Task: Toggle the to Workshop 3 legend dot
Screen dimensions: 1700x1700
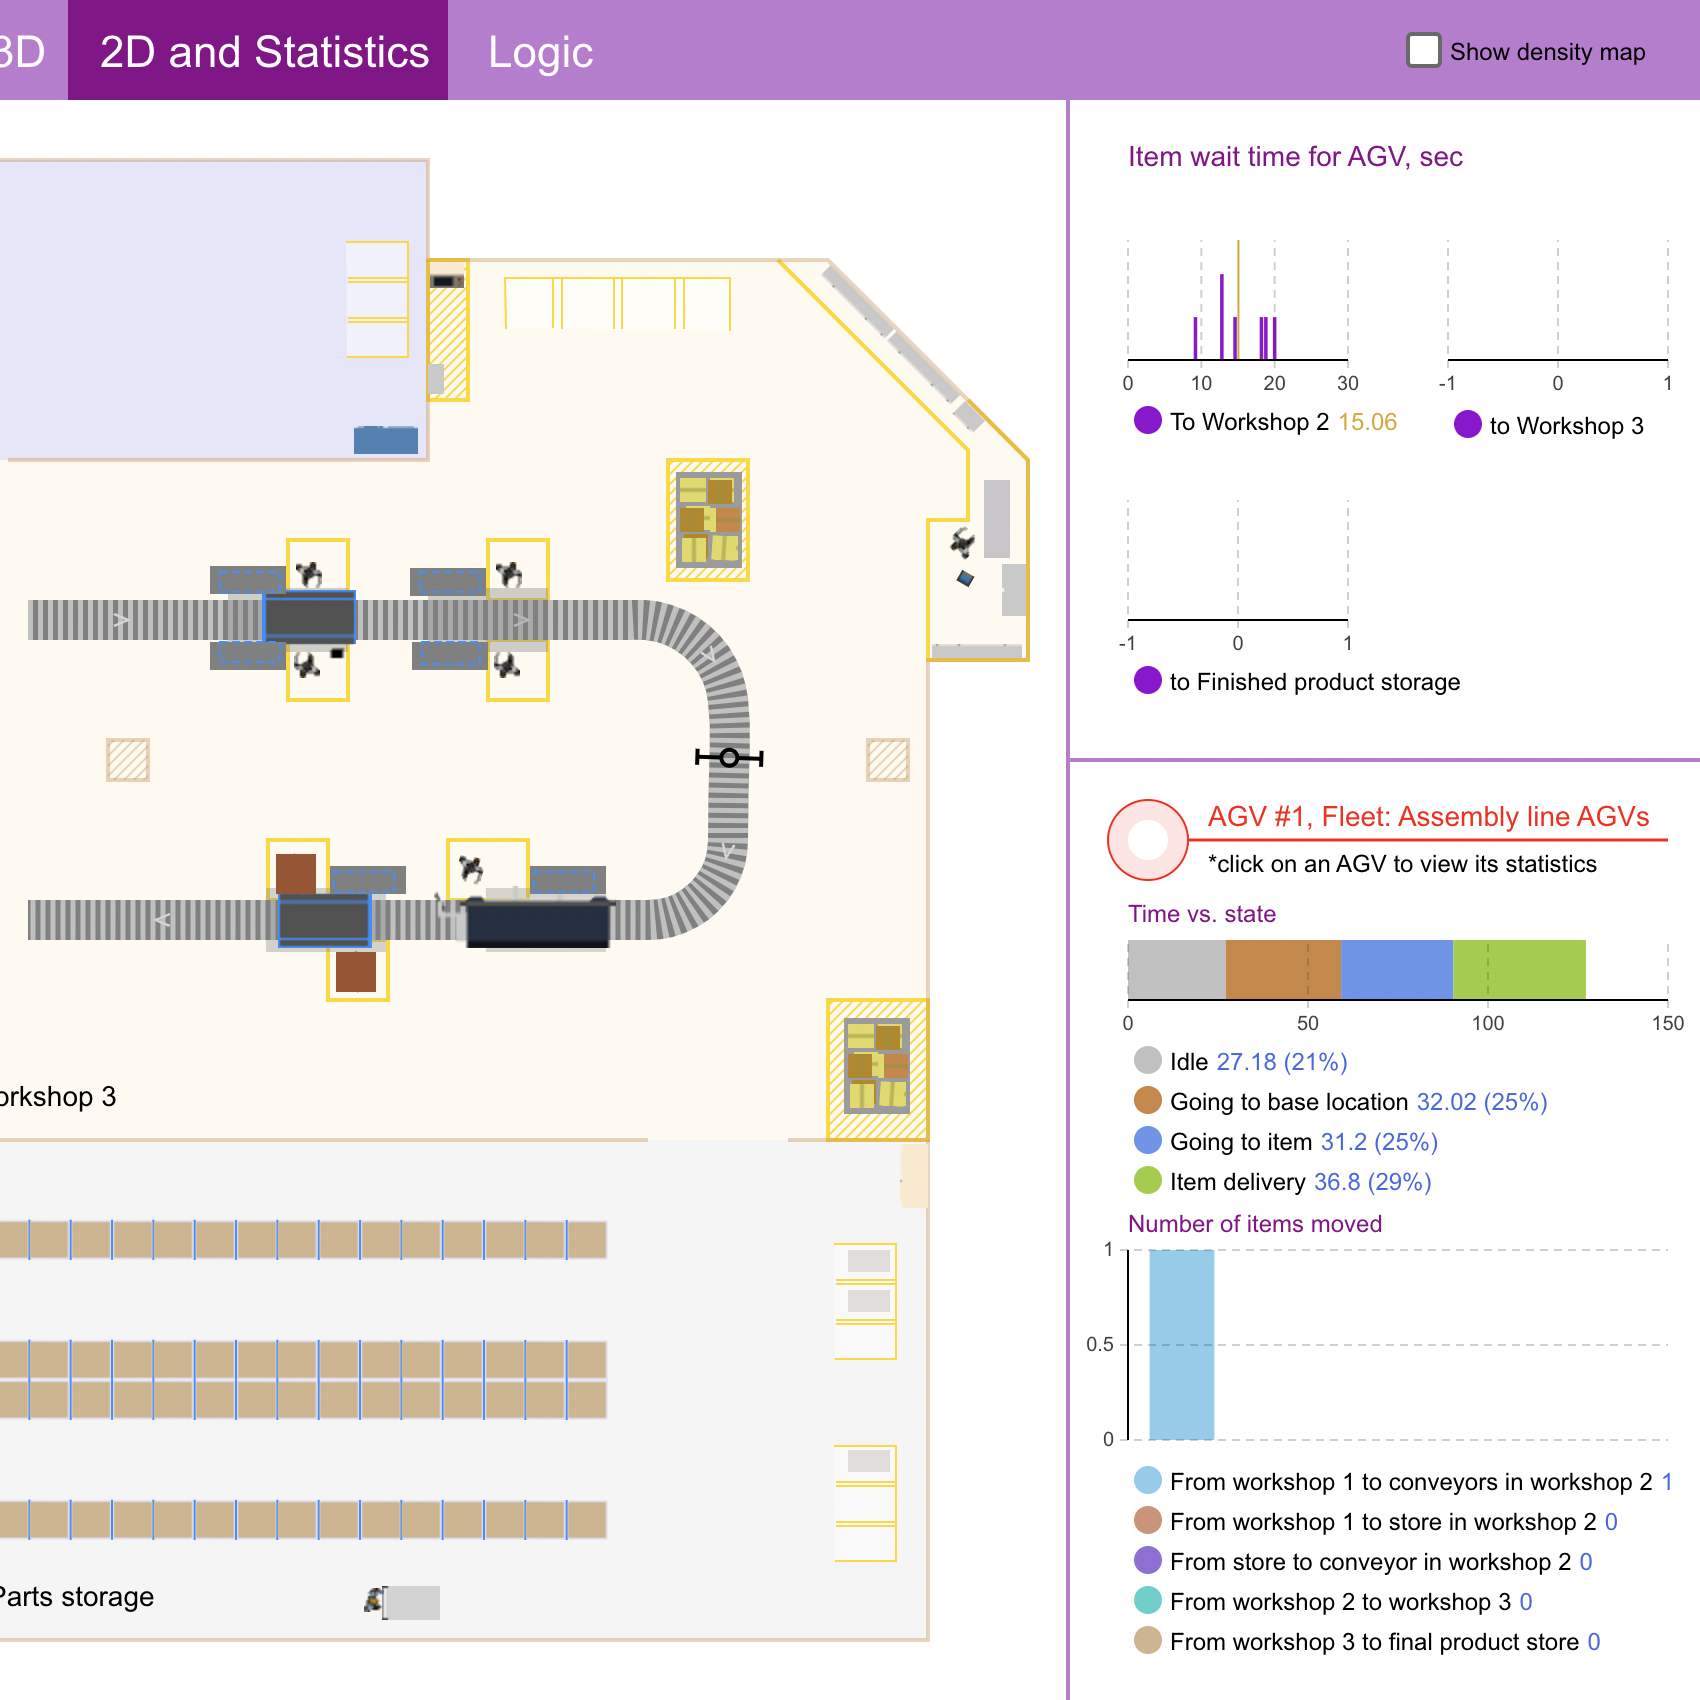Action: point(1467,425)
